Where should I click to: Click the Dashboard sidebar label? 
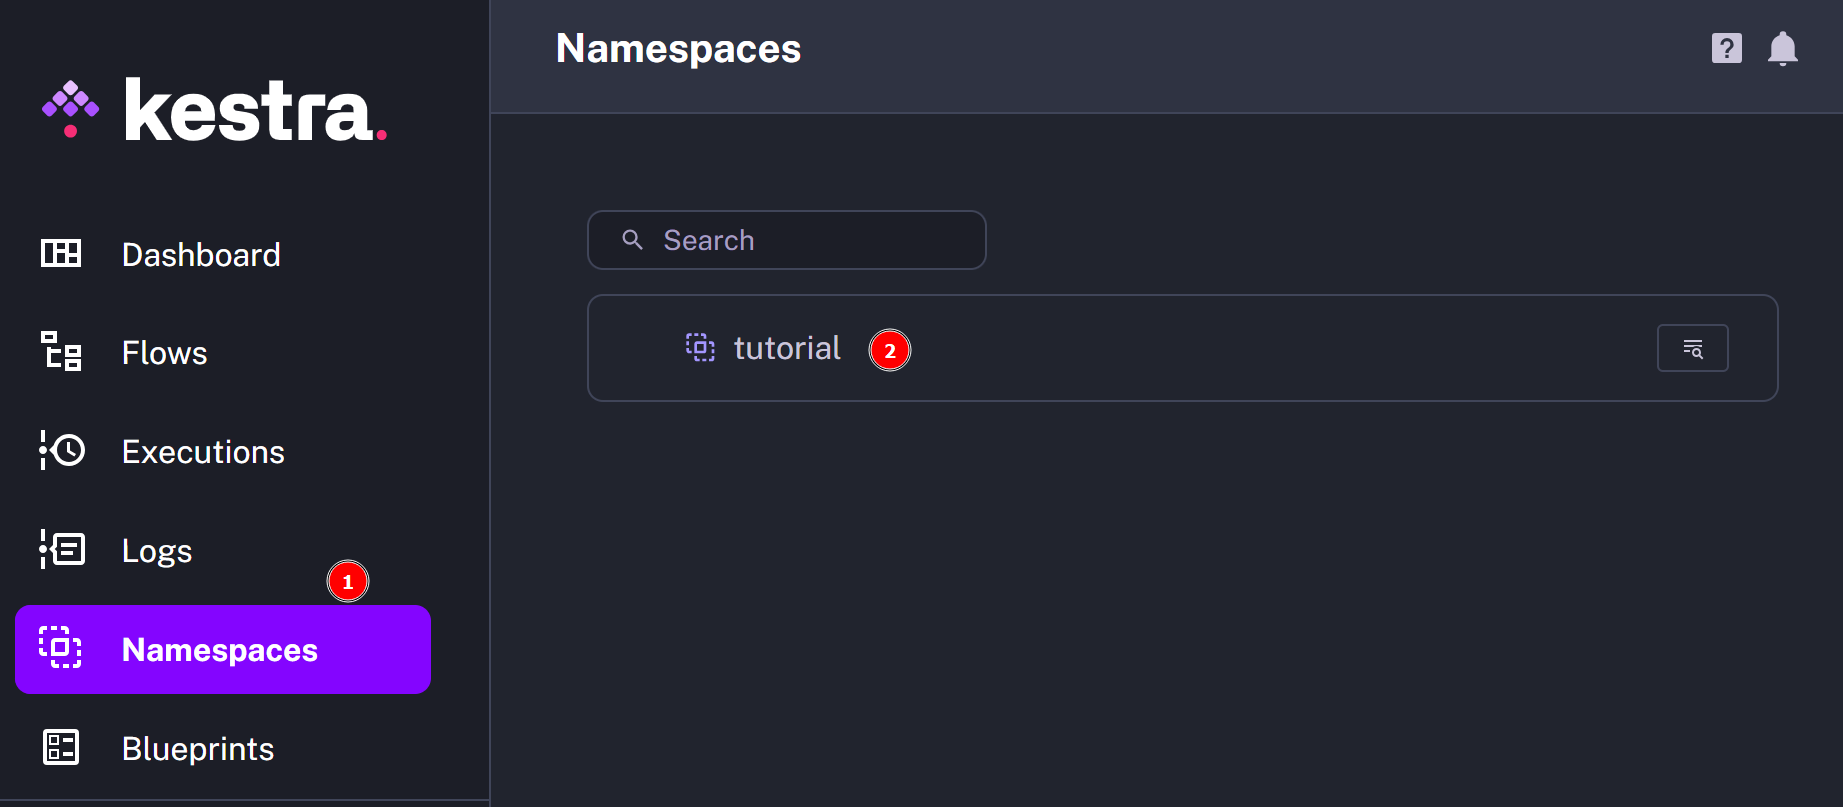pyautogui.click(x=200, y=253)
